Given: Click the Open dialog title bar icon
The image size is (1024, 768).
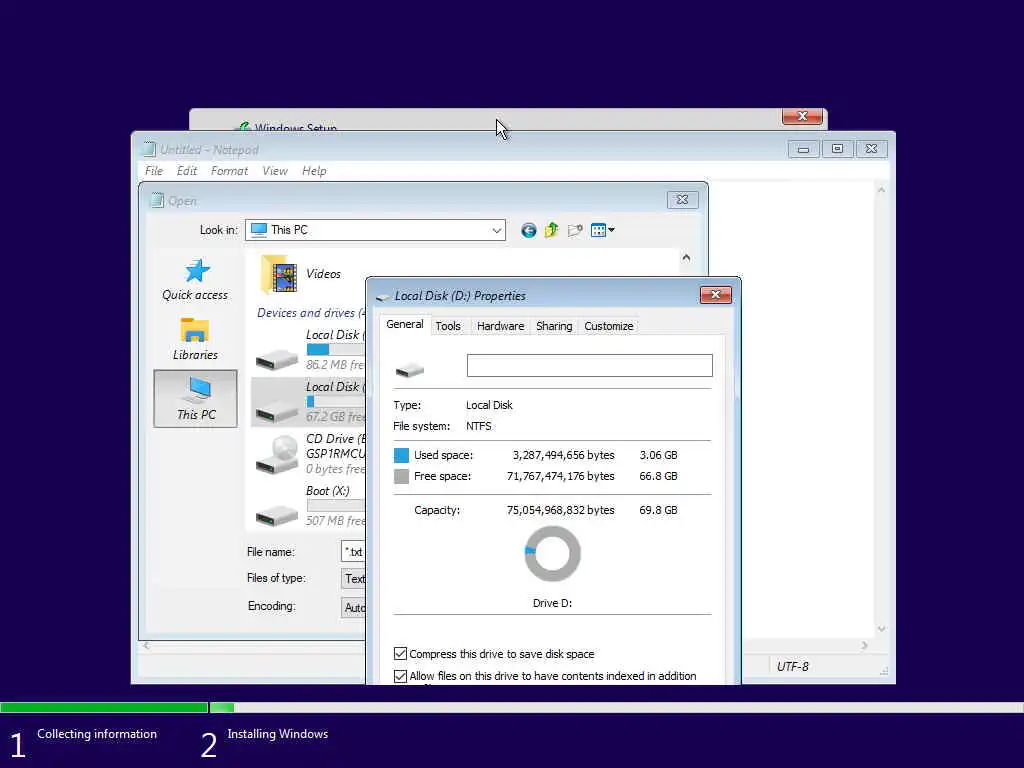Looking at the screenshot, I should [157, 200].
